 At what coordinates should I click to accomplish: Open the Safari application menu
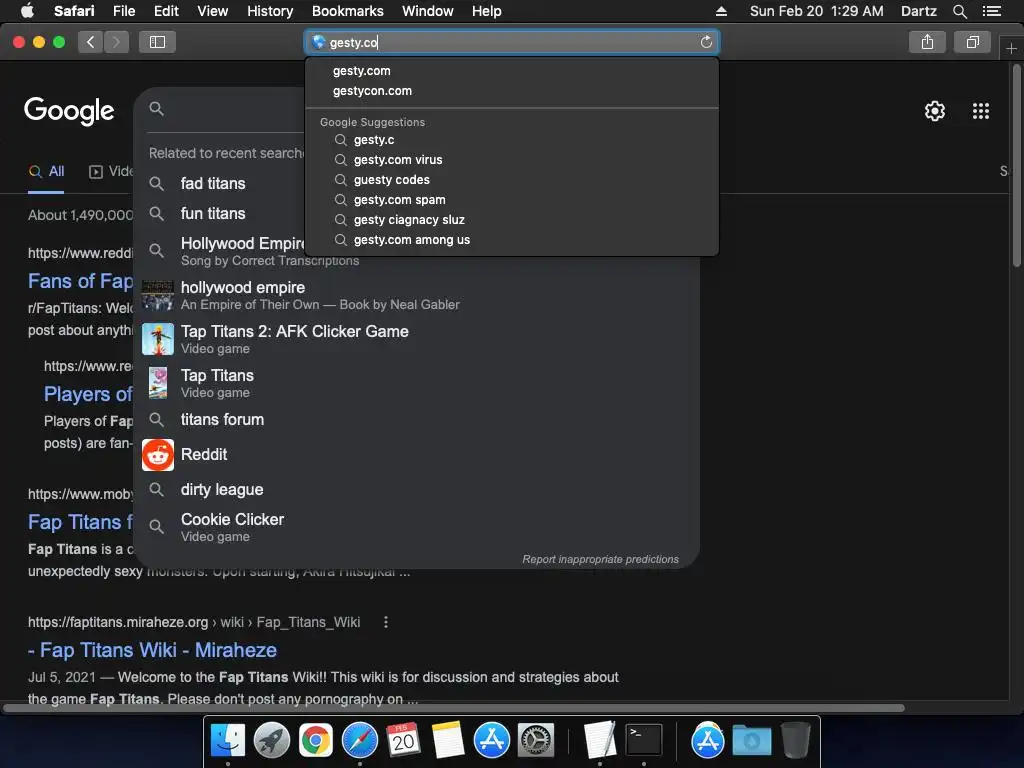74,11
